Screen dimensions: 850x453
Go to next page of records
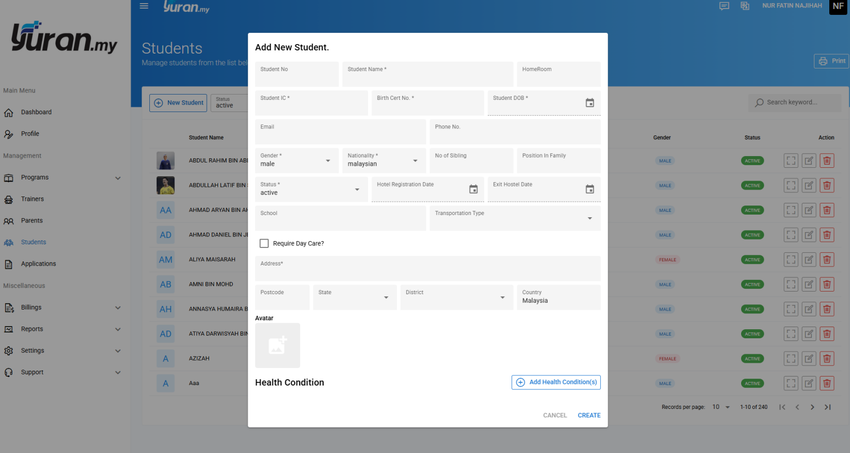click(812, 407)
